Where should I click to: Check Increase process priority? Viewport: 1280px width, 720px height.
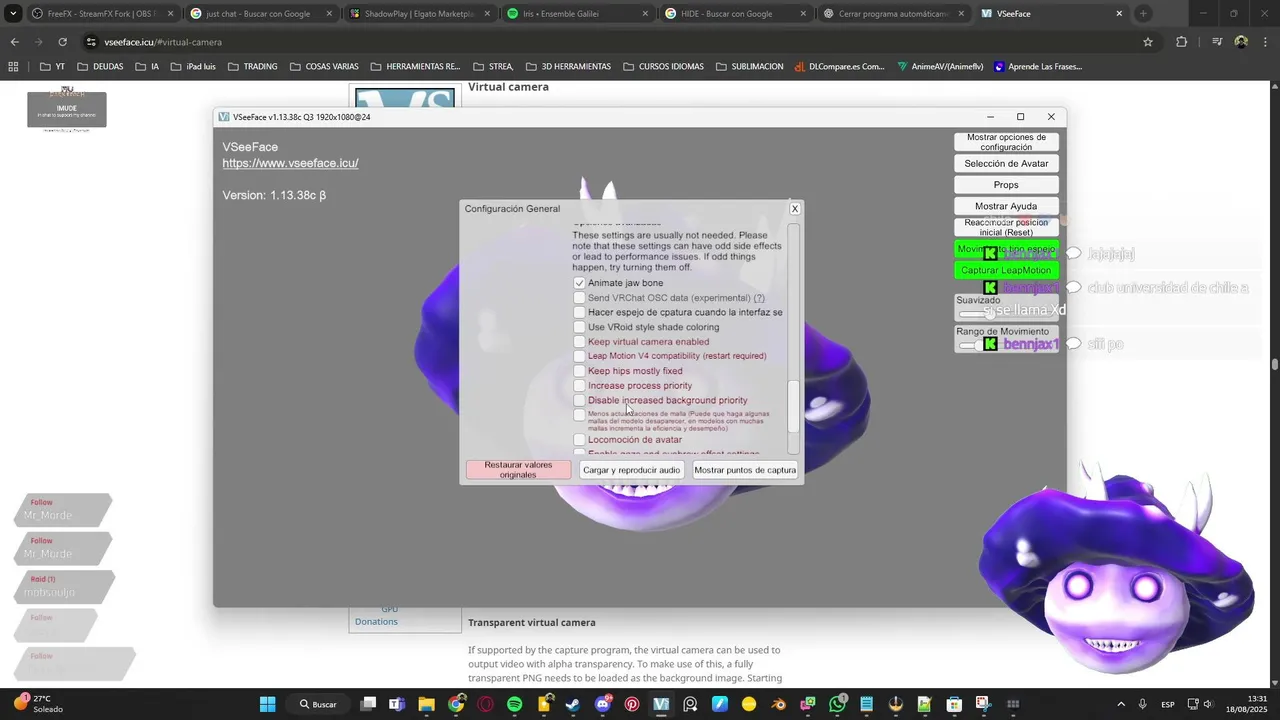coord(579,386)
